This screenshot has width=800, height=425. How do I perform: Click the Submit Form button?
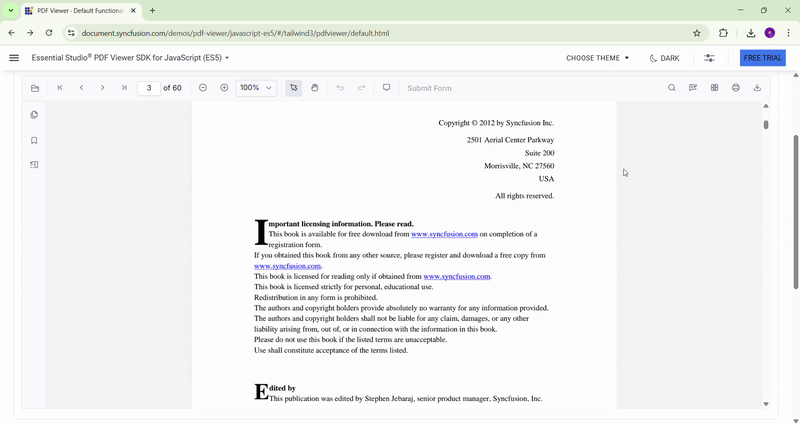[429, 88]
